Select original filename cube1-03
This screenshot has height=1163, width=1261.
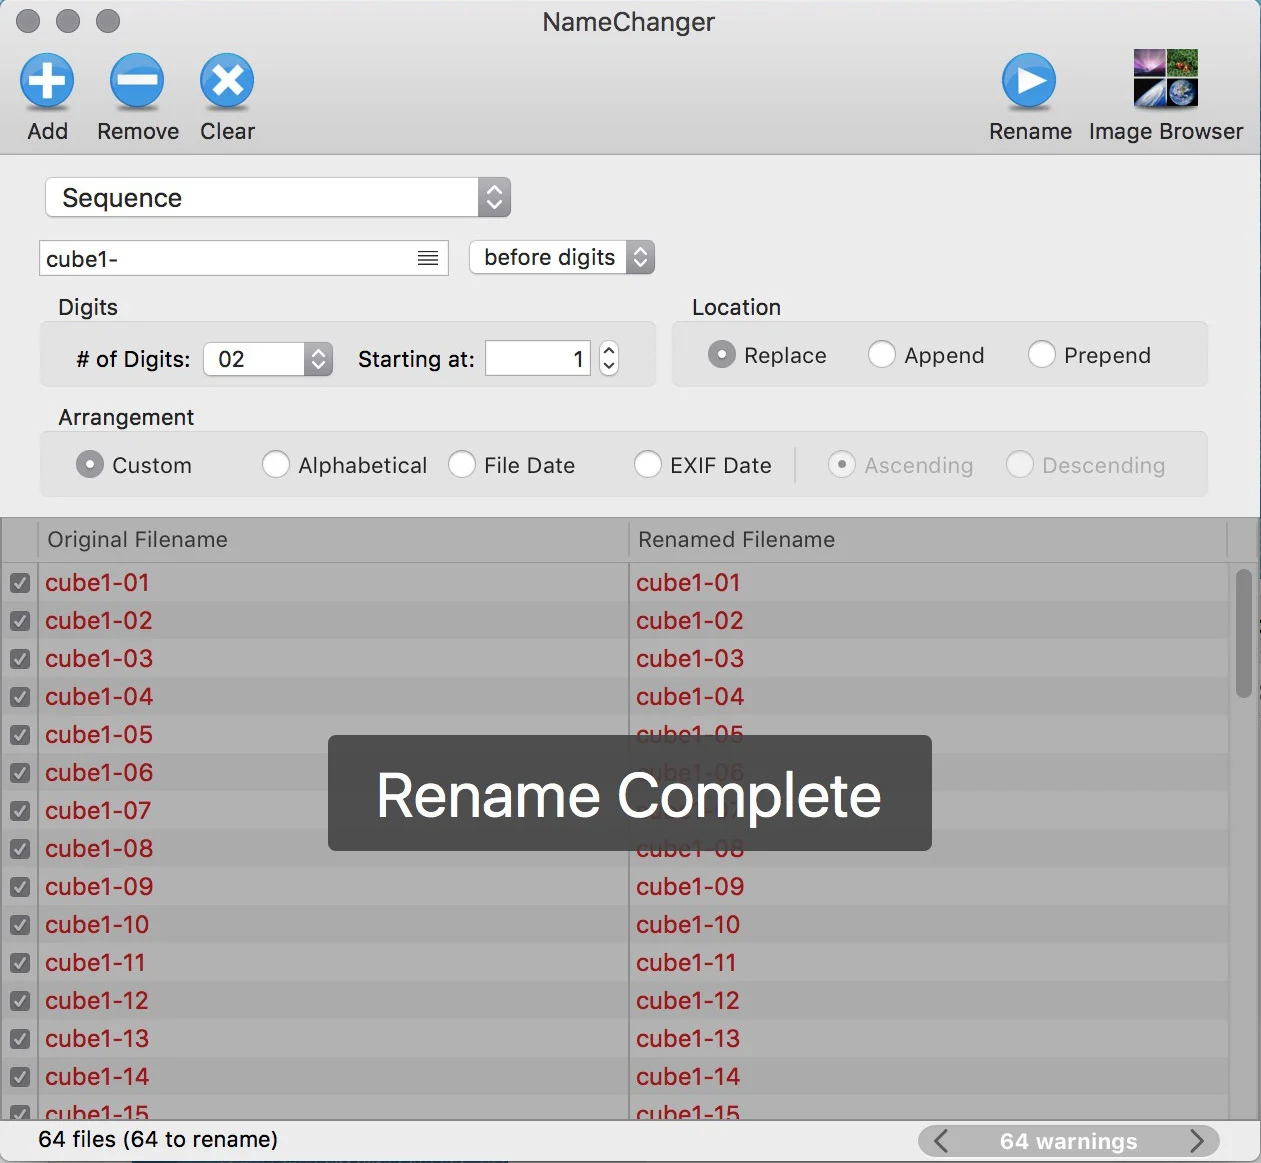point(99,658)
